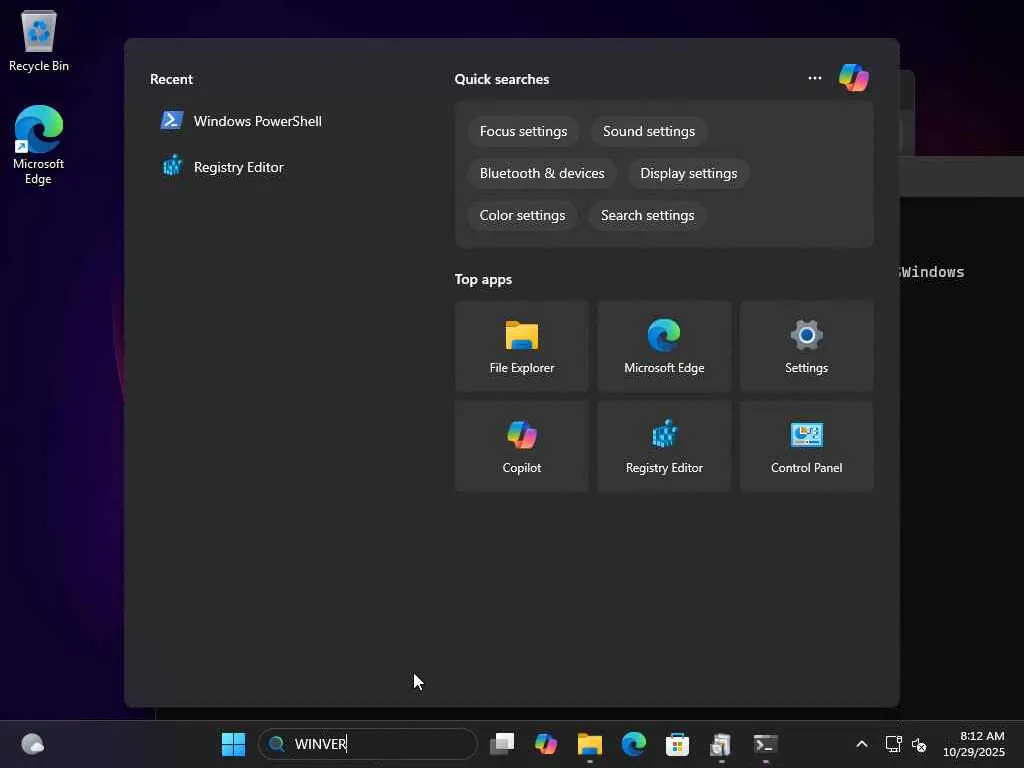This screenshot has width=1024, height=768.
Task: Choose Bluetooth & devices quick search
Action: pyautogui.click(x=541, y=173)
